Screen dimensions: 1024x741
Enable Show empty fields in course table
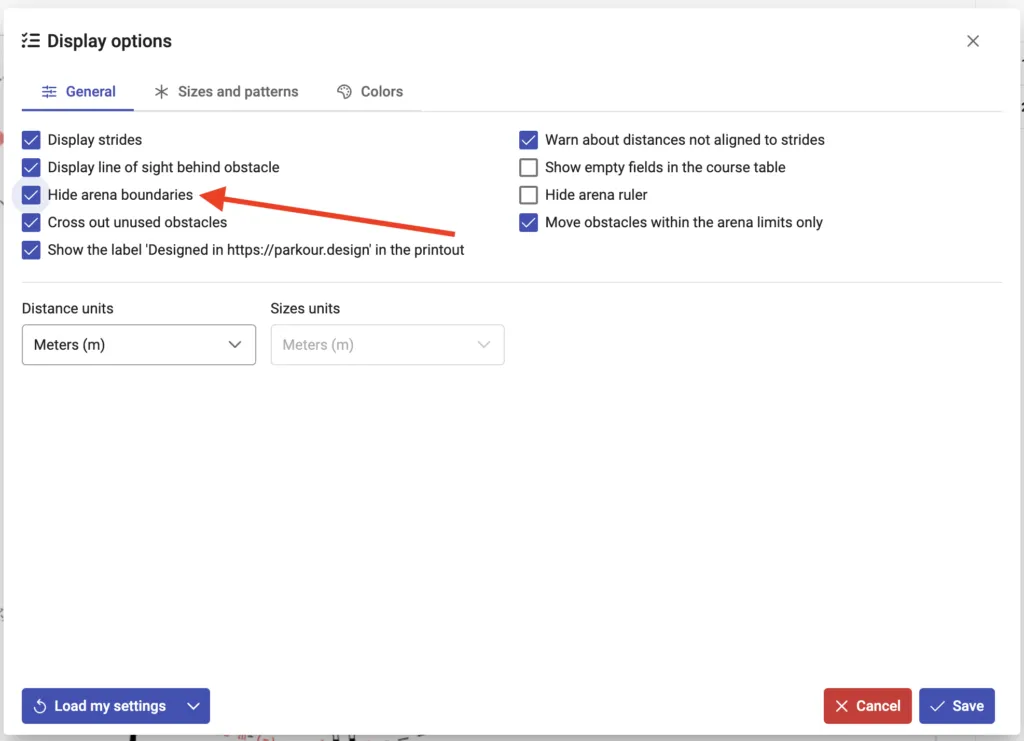(x=528, y=167)
